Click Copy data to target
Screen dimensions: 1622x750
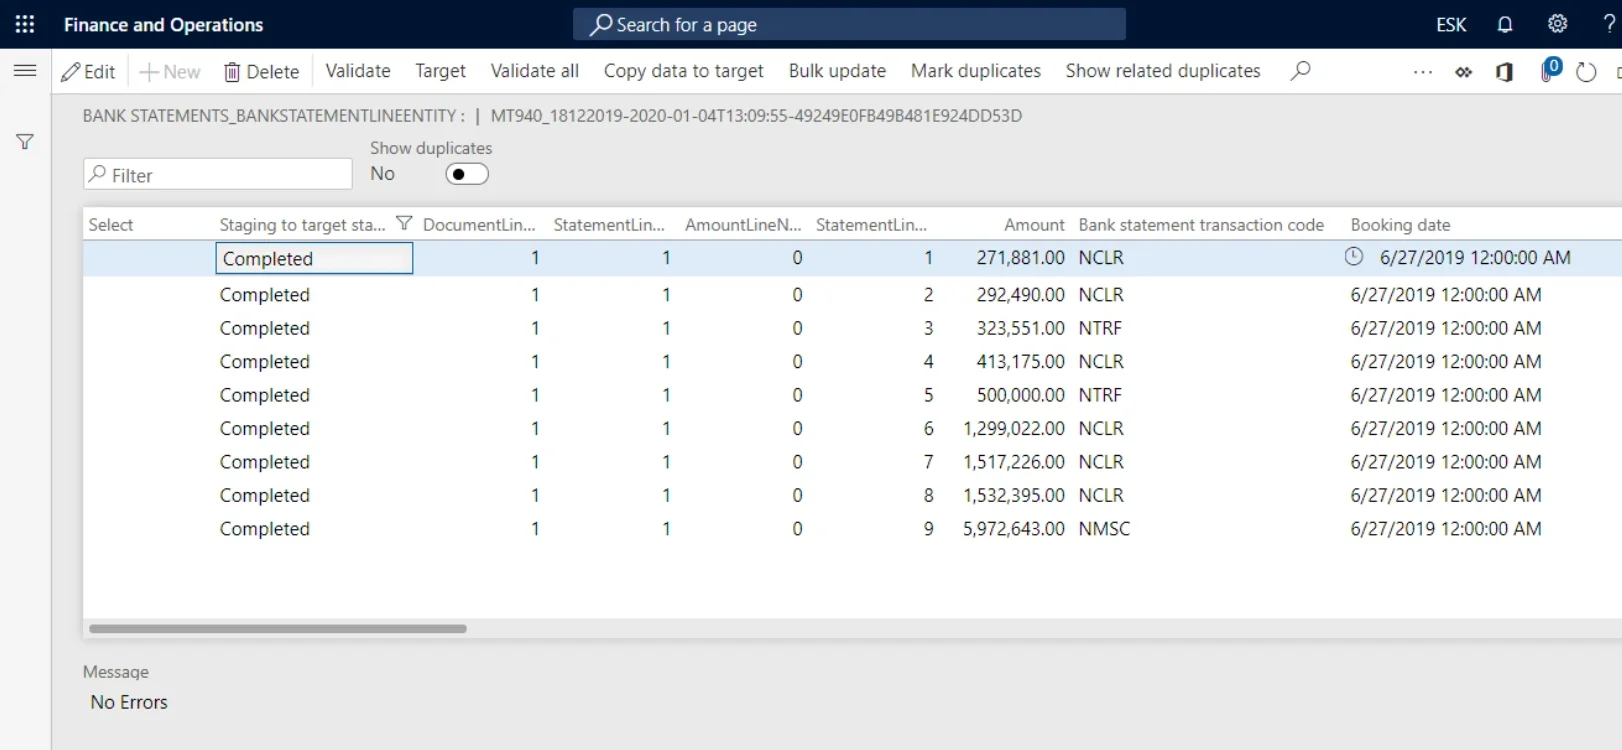coord(684,71)
